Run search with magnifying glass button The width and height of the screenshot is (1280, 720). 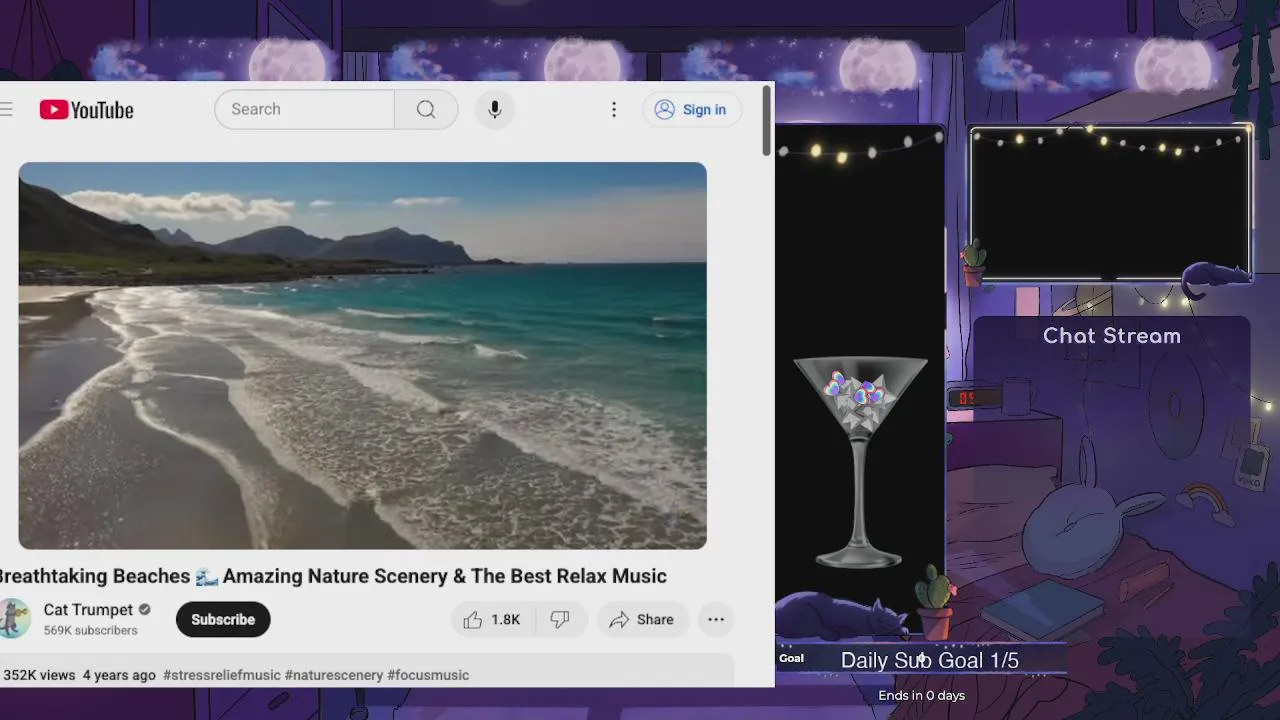click(426, 109)
